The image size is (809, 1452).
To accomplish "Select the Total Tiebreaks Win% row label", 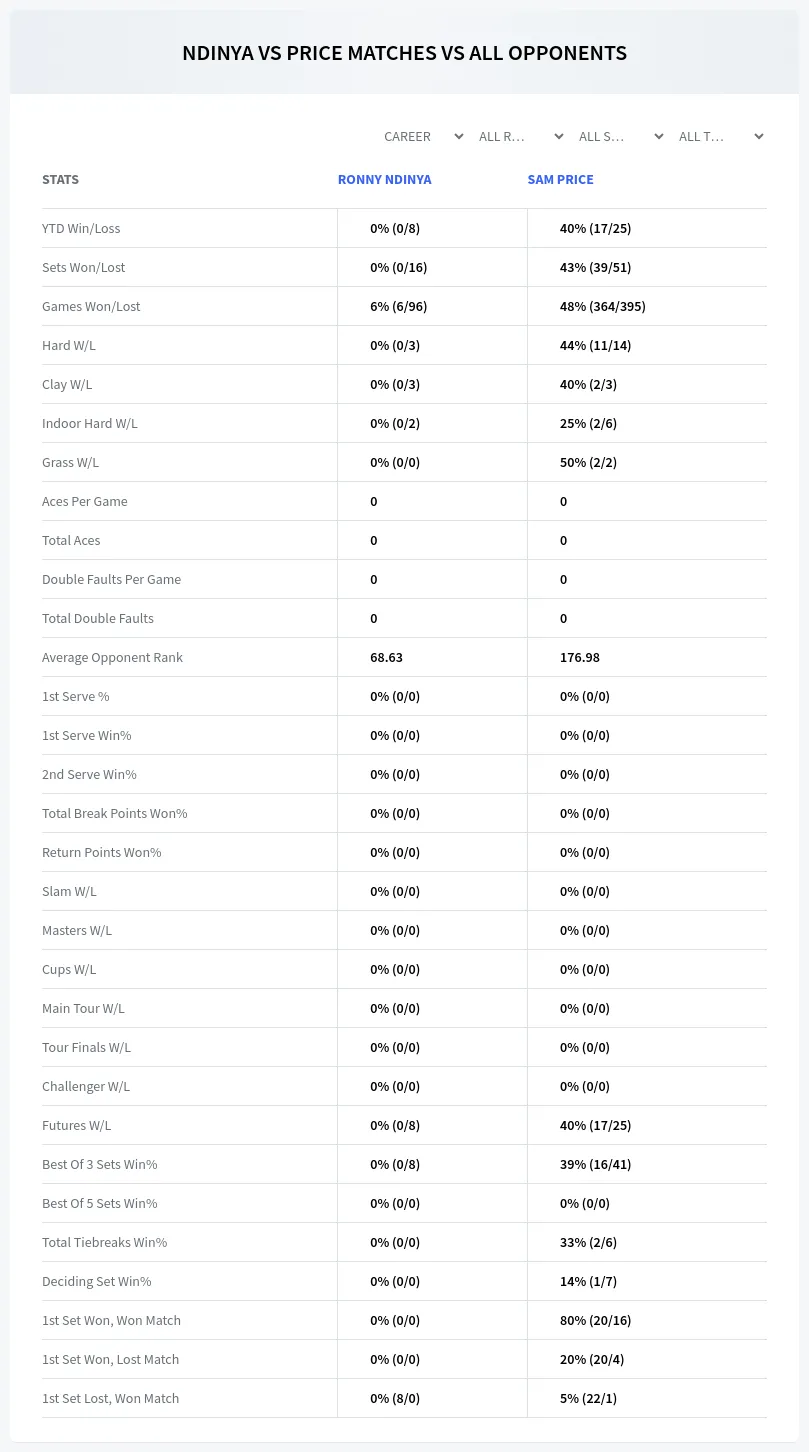I will point(104,1242).
